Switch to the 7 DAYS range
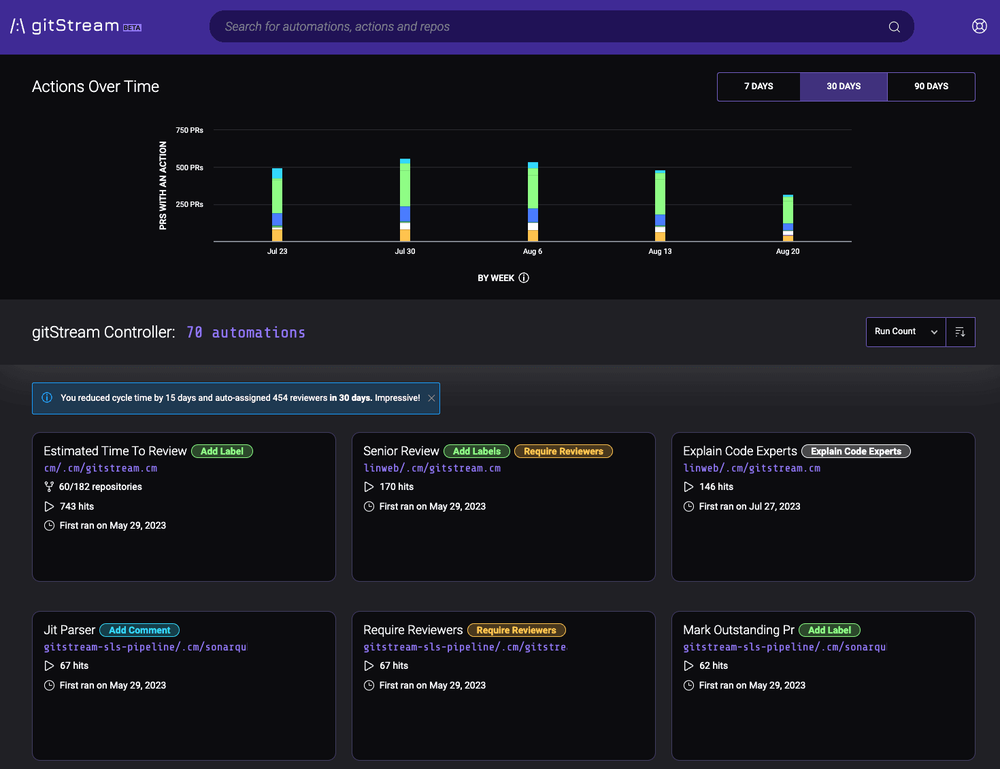The width and height of the screenshot is (1000, 769). click(758, 87)
